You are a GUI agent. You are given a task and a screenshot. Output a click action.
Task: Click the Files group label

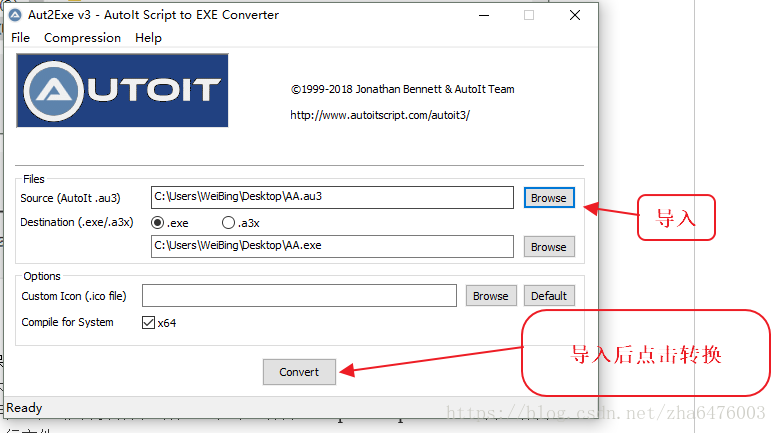point(34,179)
